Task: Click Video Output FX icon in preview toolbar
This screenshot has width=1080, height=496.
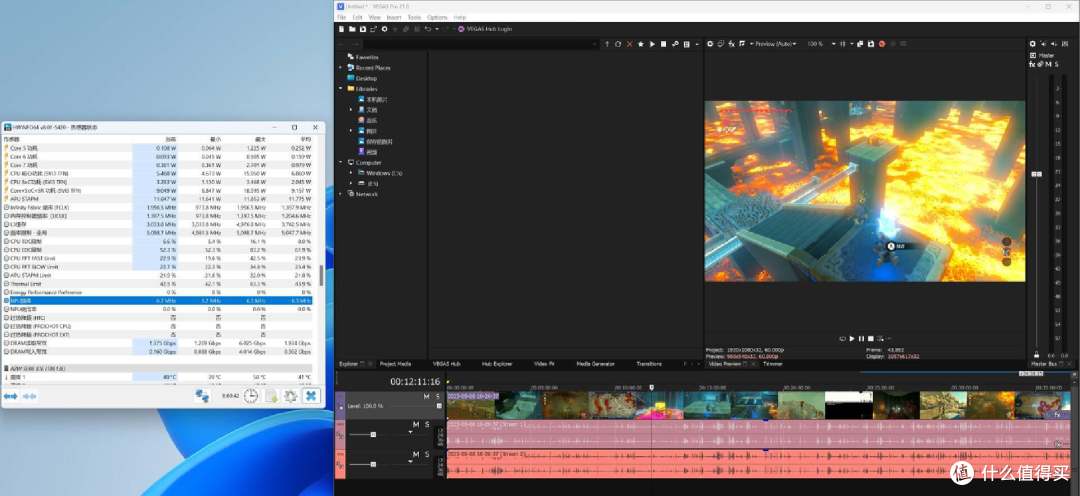Action: [x=731, y=44]
